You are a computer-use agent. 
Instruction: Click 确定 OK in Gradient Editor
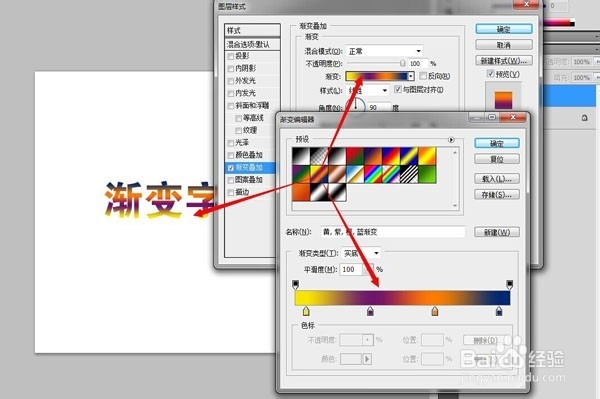497,143
